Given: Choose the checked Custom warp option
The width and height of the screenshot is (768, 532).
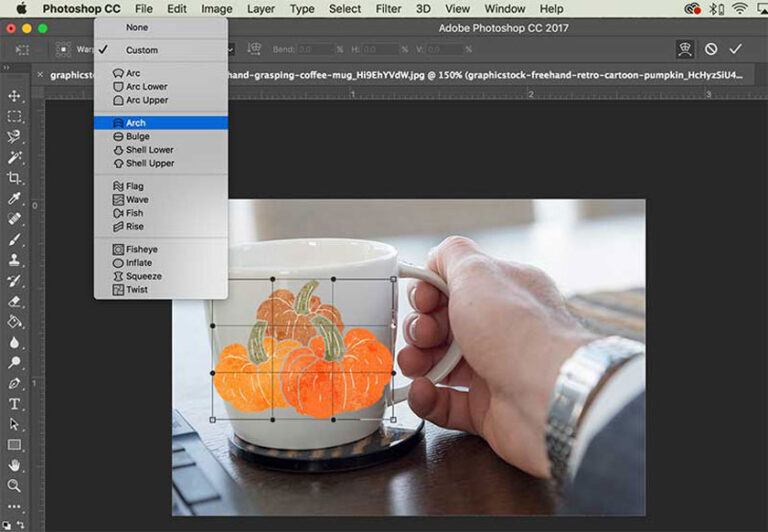Looking at the screenshot, I should point(141,50).
